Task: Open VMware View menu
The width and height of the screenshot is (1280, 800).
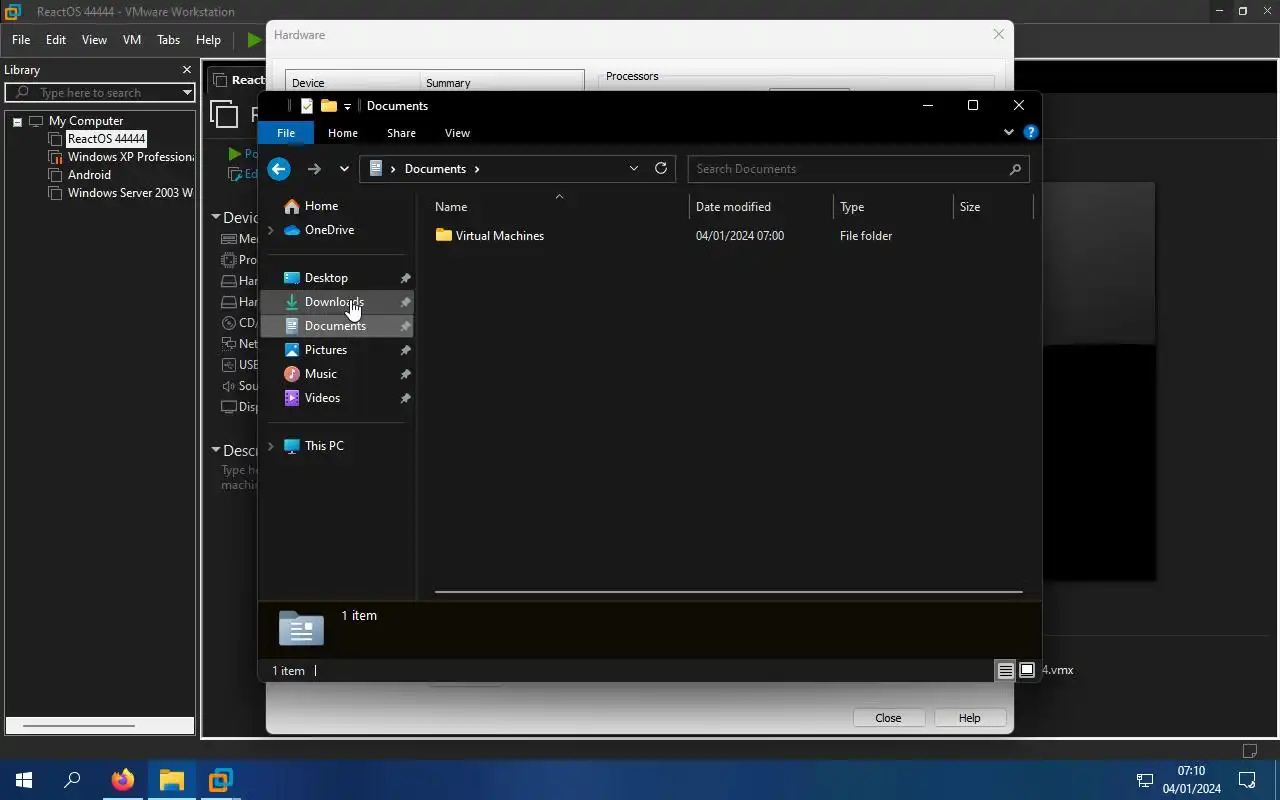Action: pyautogui.click(x=94, y=40)
